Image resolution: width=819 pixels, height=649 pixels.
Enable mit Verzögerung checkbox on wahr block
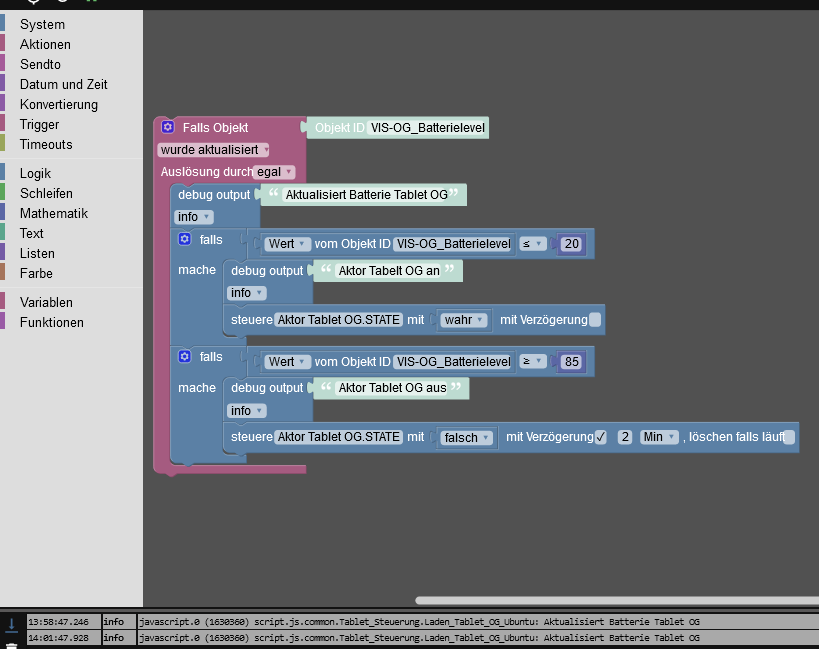[595, 320]
